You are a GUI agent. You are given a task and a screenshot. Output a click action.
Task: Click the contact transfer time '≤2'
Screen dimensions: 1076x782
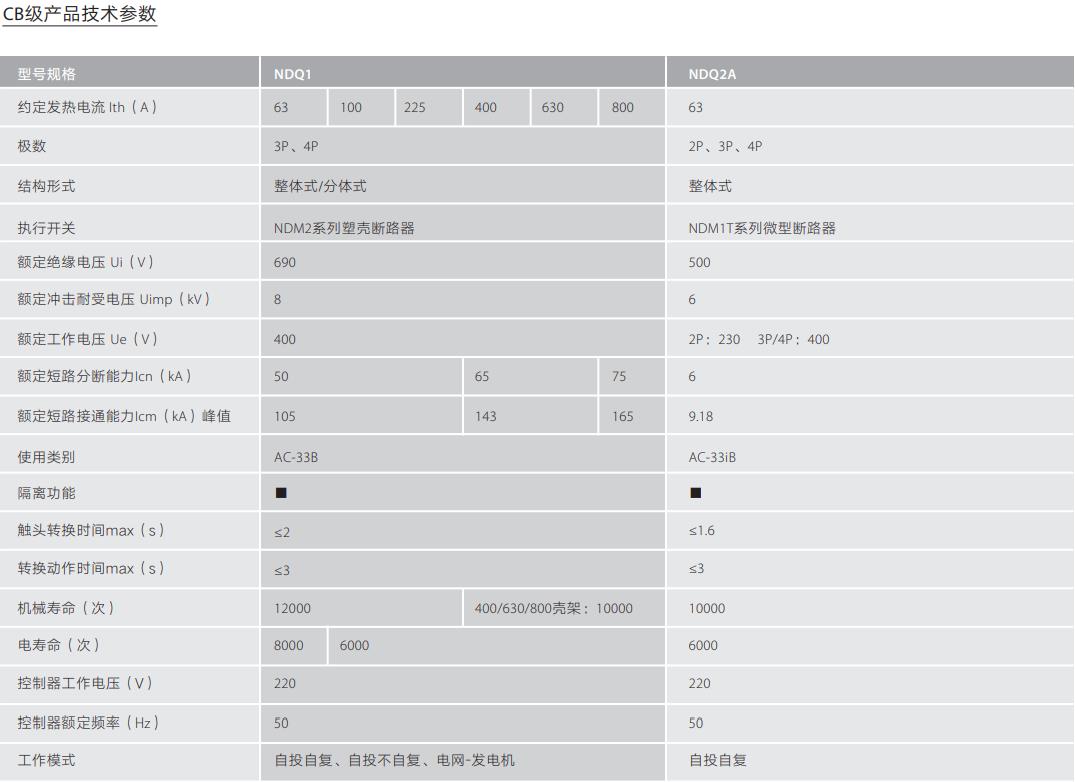[x=282, y=532]
